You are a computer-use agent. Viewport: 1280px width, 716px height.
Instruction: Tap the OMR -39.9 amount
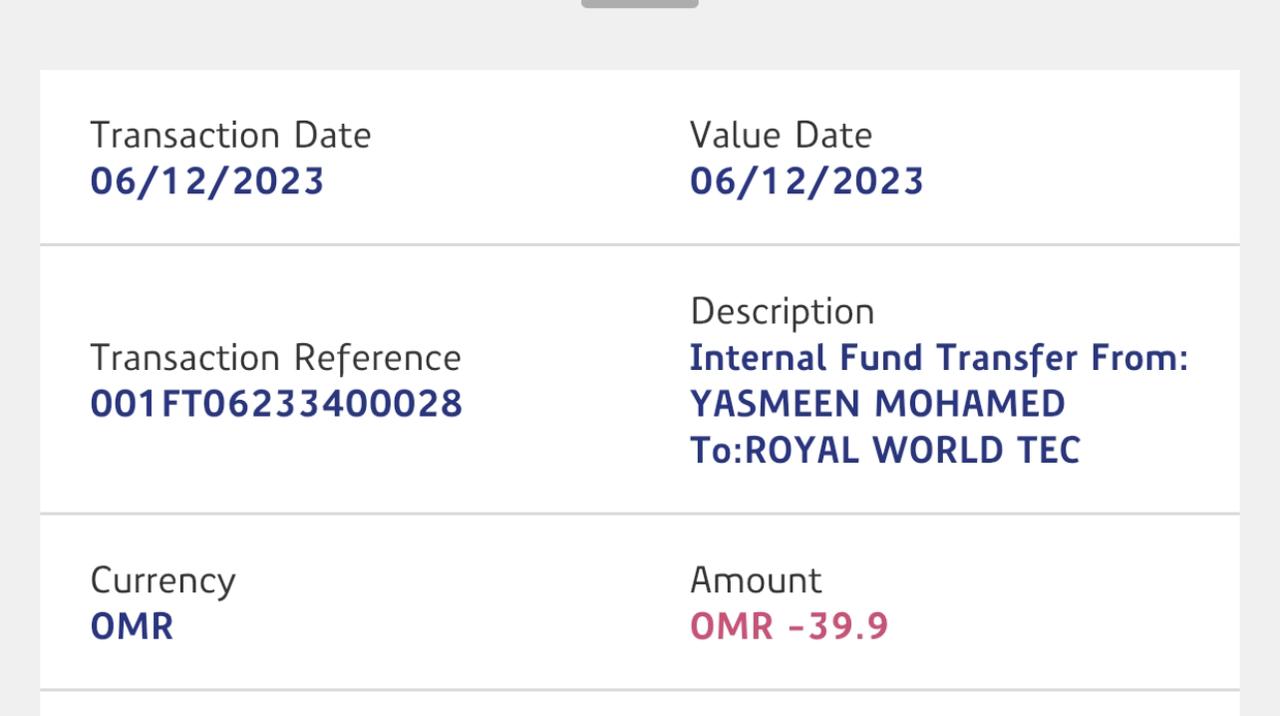click(x=788, y=627)
